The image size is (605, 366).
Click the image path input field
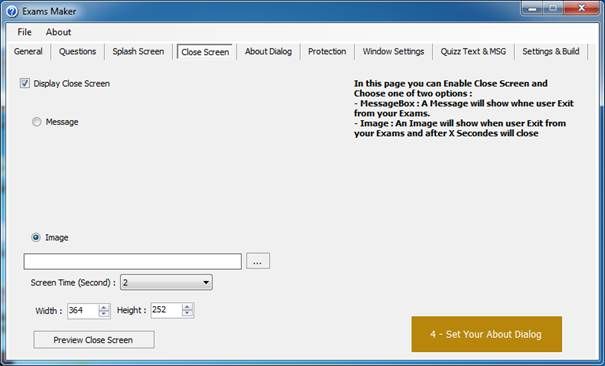click(x=132, y=261)
